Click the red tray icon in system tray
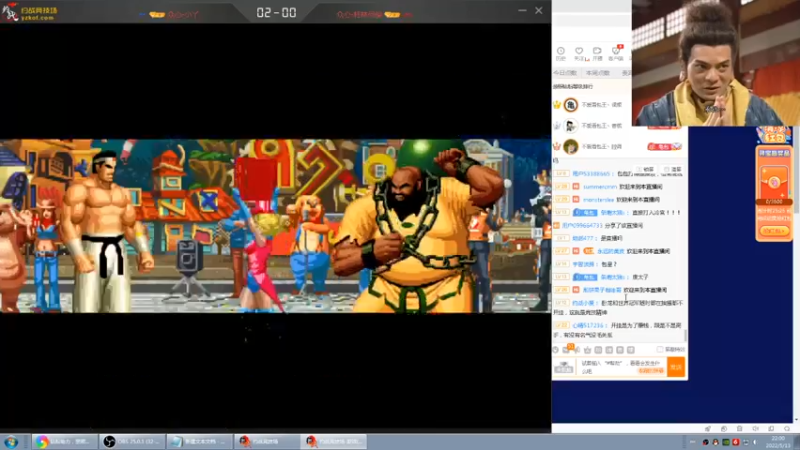Viewport: 800px width, 450px height. [736, 442]
